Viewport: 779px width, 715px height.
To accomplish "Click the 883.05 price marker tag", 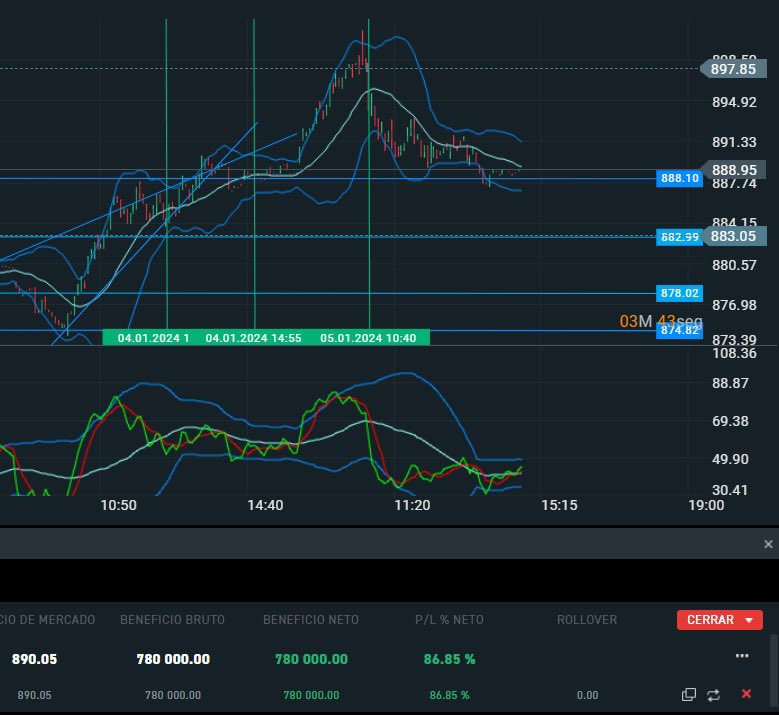I will [733, 236].
